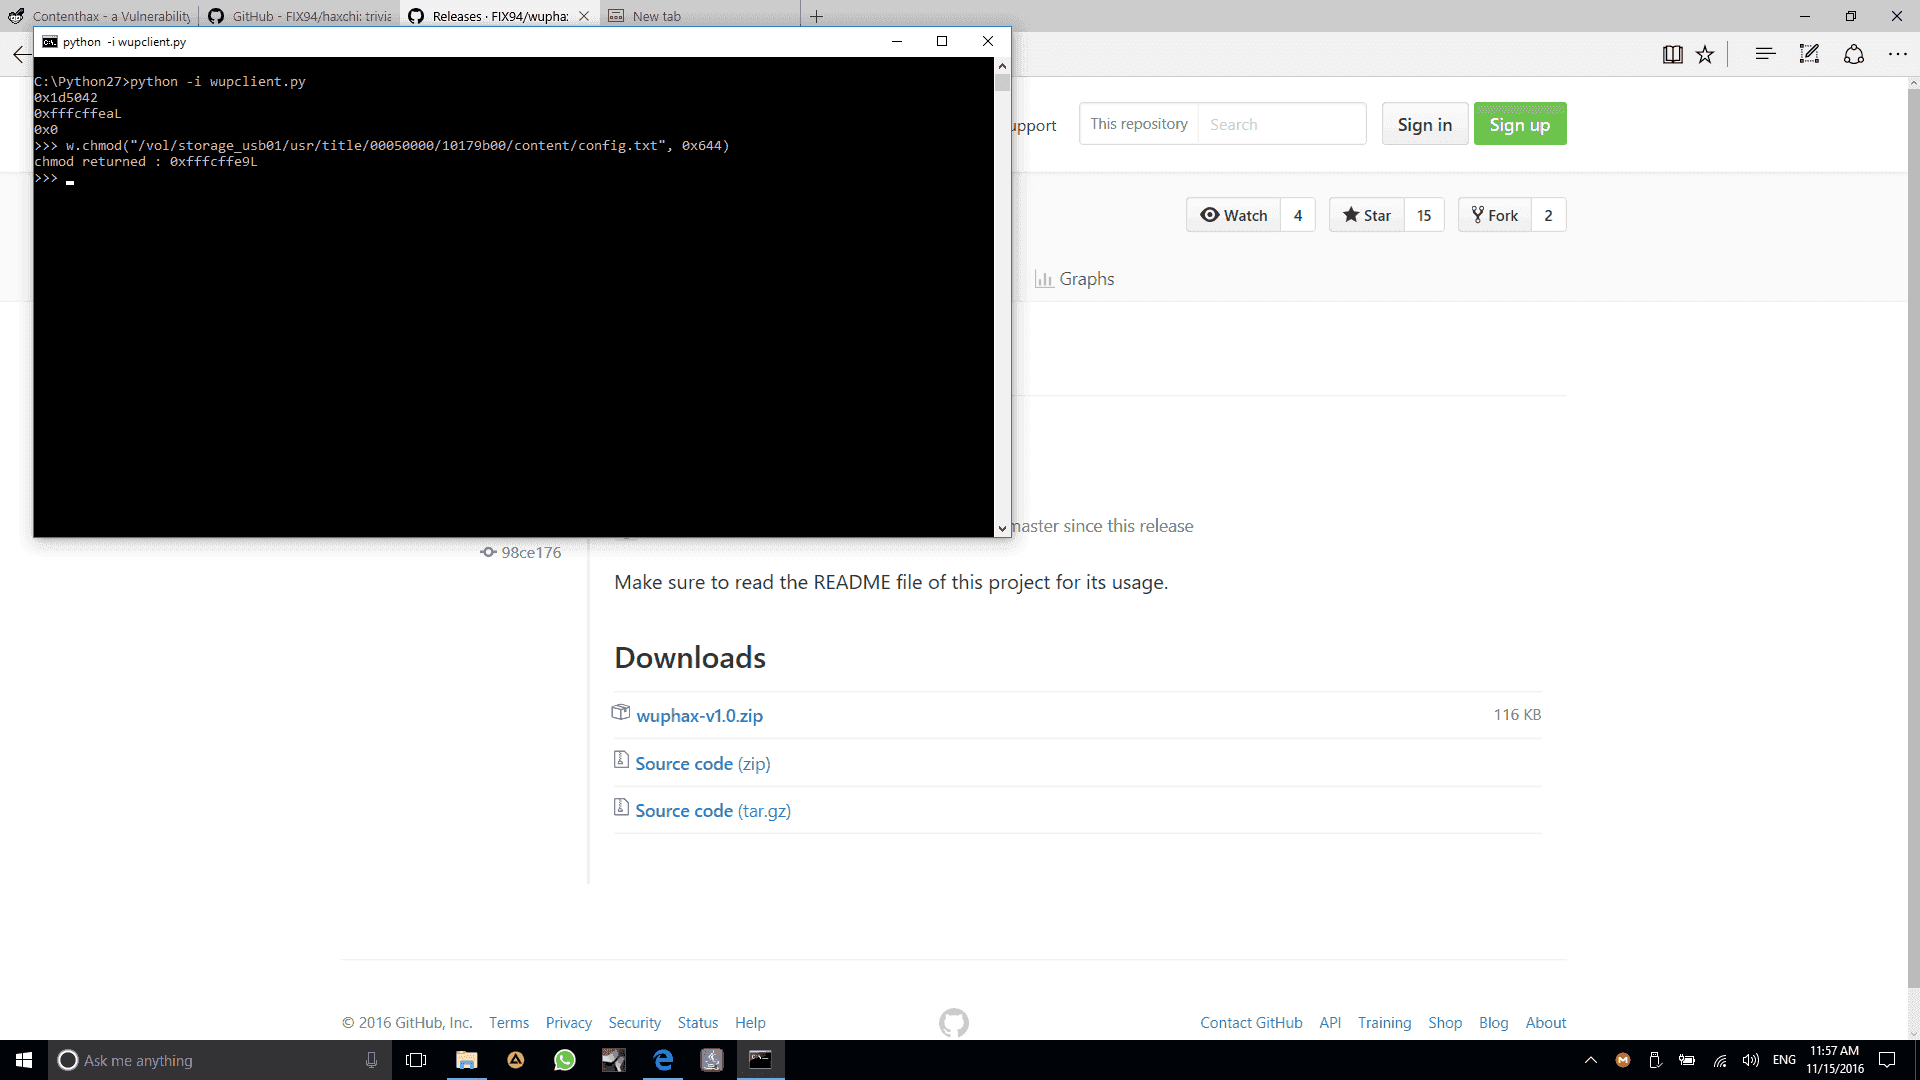1920x1080 pixels.
Task: Click the green Sign up button
Action: (1519, 124)
